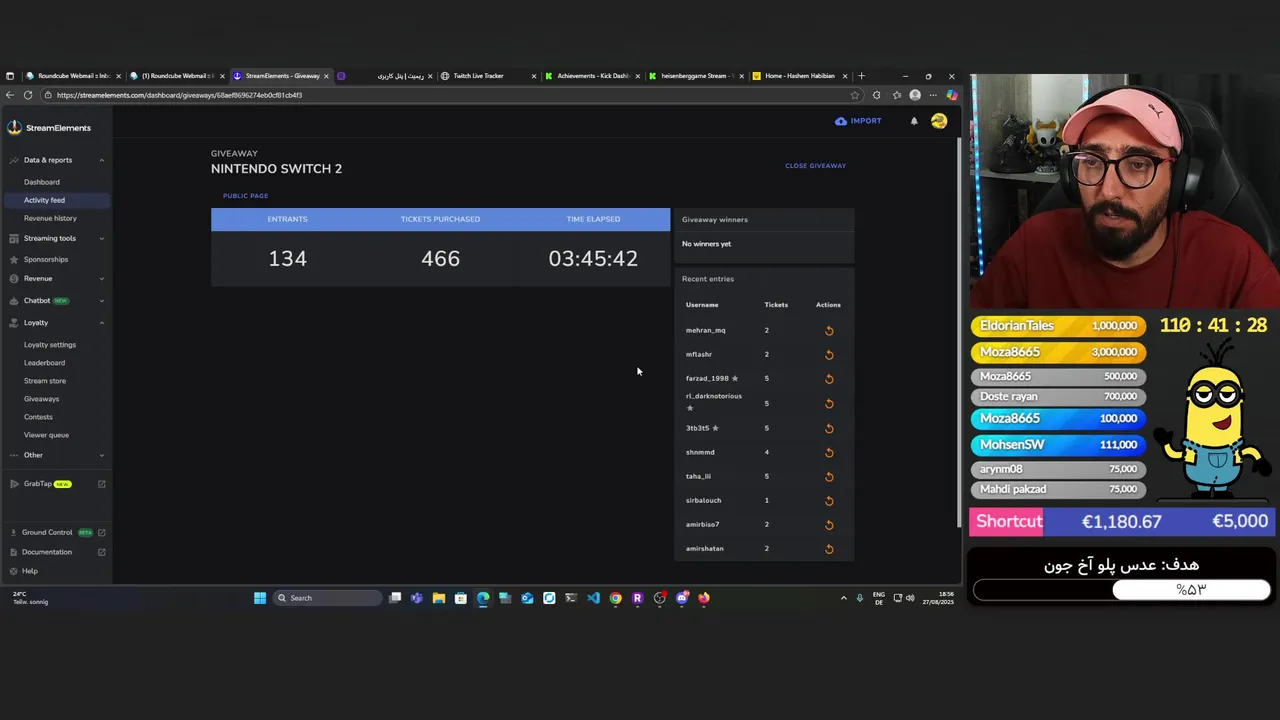The height and width of the screenshot is (720, 1280).
Task: Refund the mehran_mq entry
Action: pyautogui.click(x=829, y=331)
